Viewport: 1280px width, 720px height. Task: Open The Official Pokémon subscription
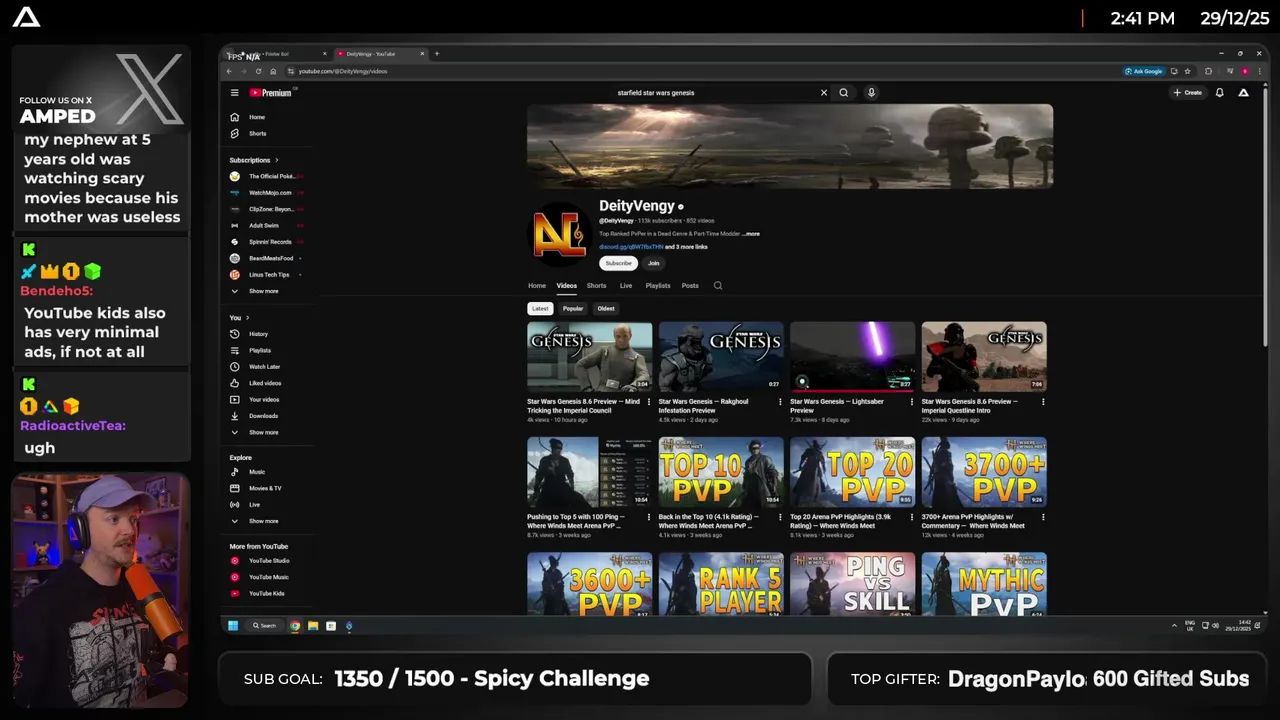[266, 176]
